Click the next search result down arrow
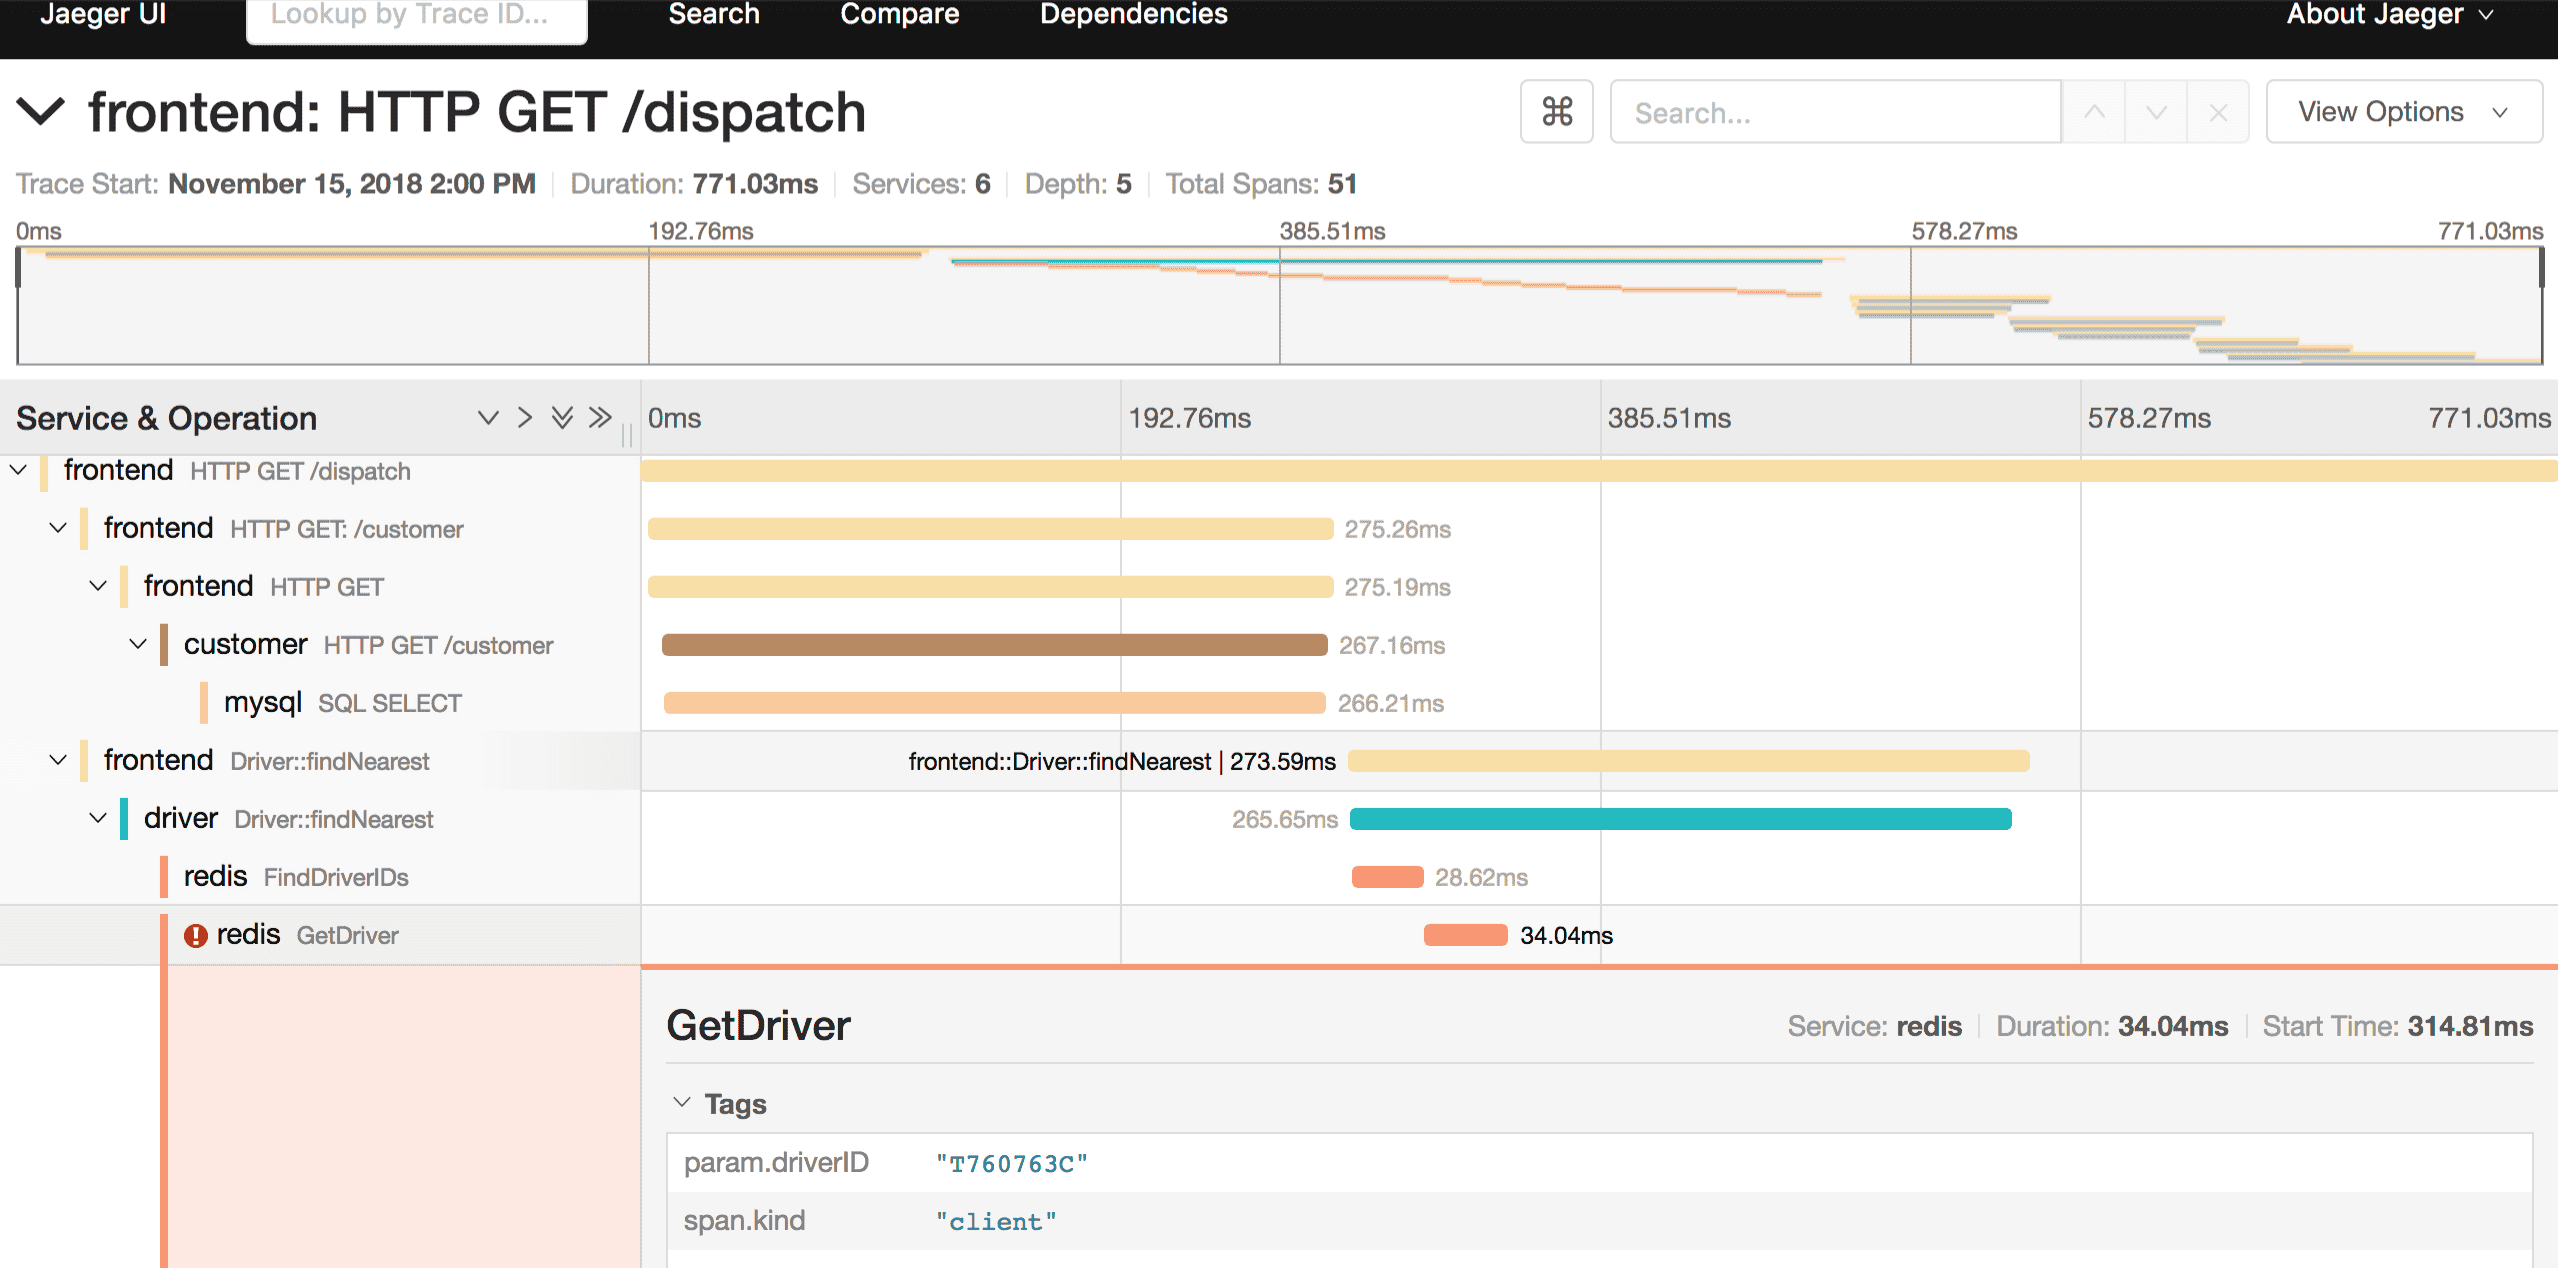The height and width of the screenshot is (1268, 2558). pyautogui.click(x=2156, y=112)
